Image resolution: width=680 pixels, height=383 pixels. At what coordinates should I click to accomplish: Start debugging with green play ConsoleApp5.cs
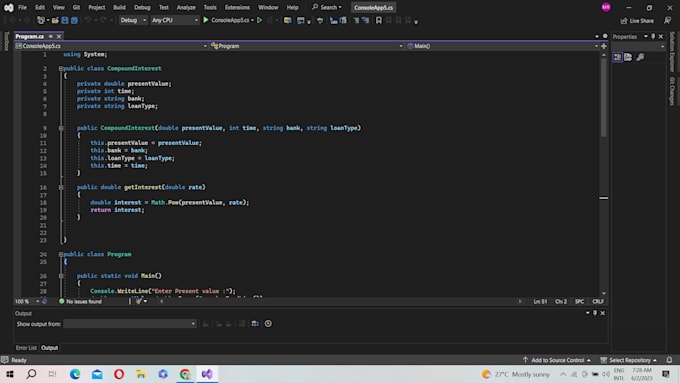click(228, 20)
